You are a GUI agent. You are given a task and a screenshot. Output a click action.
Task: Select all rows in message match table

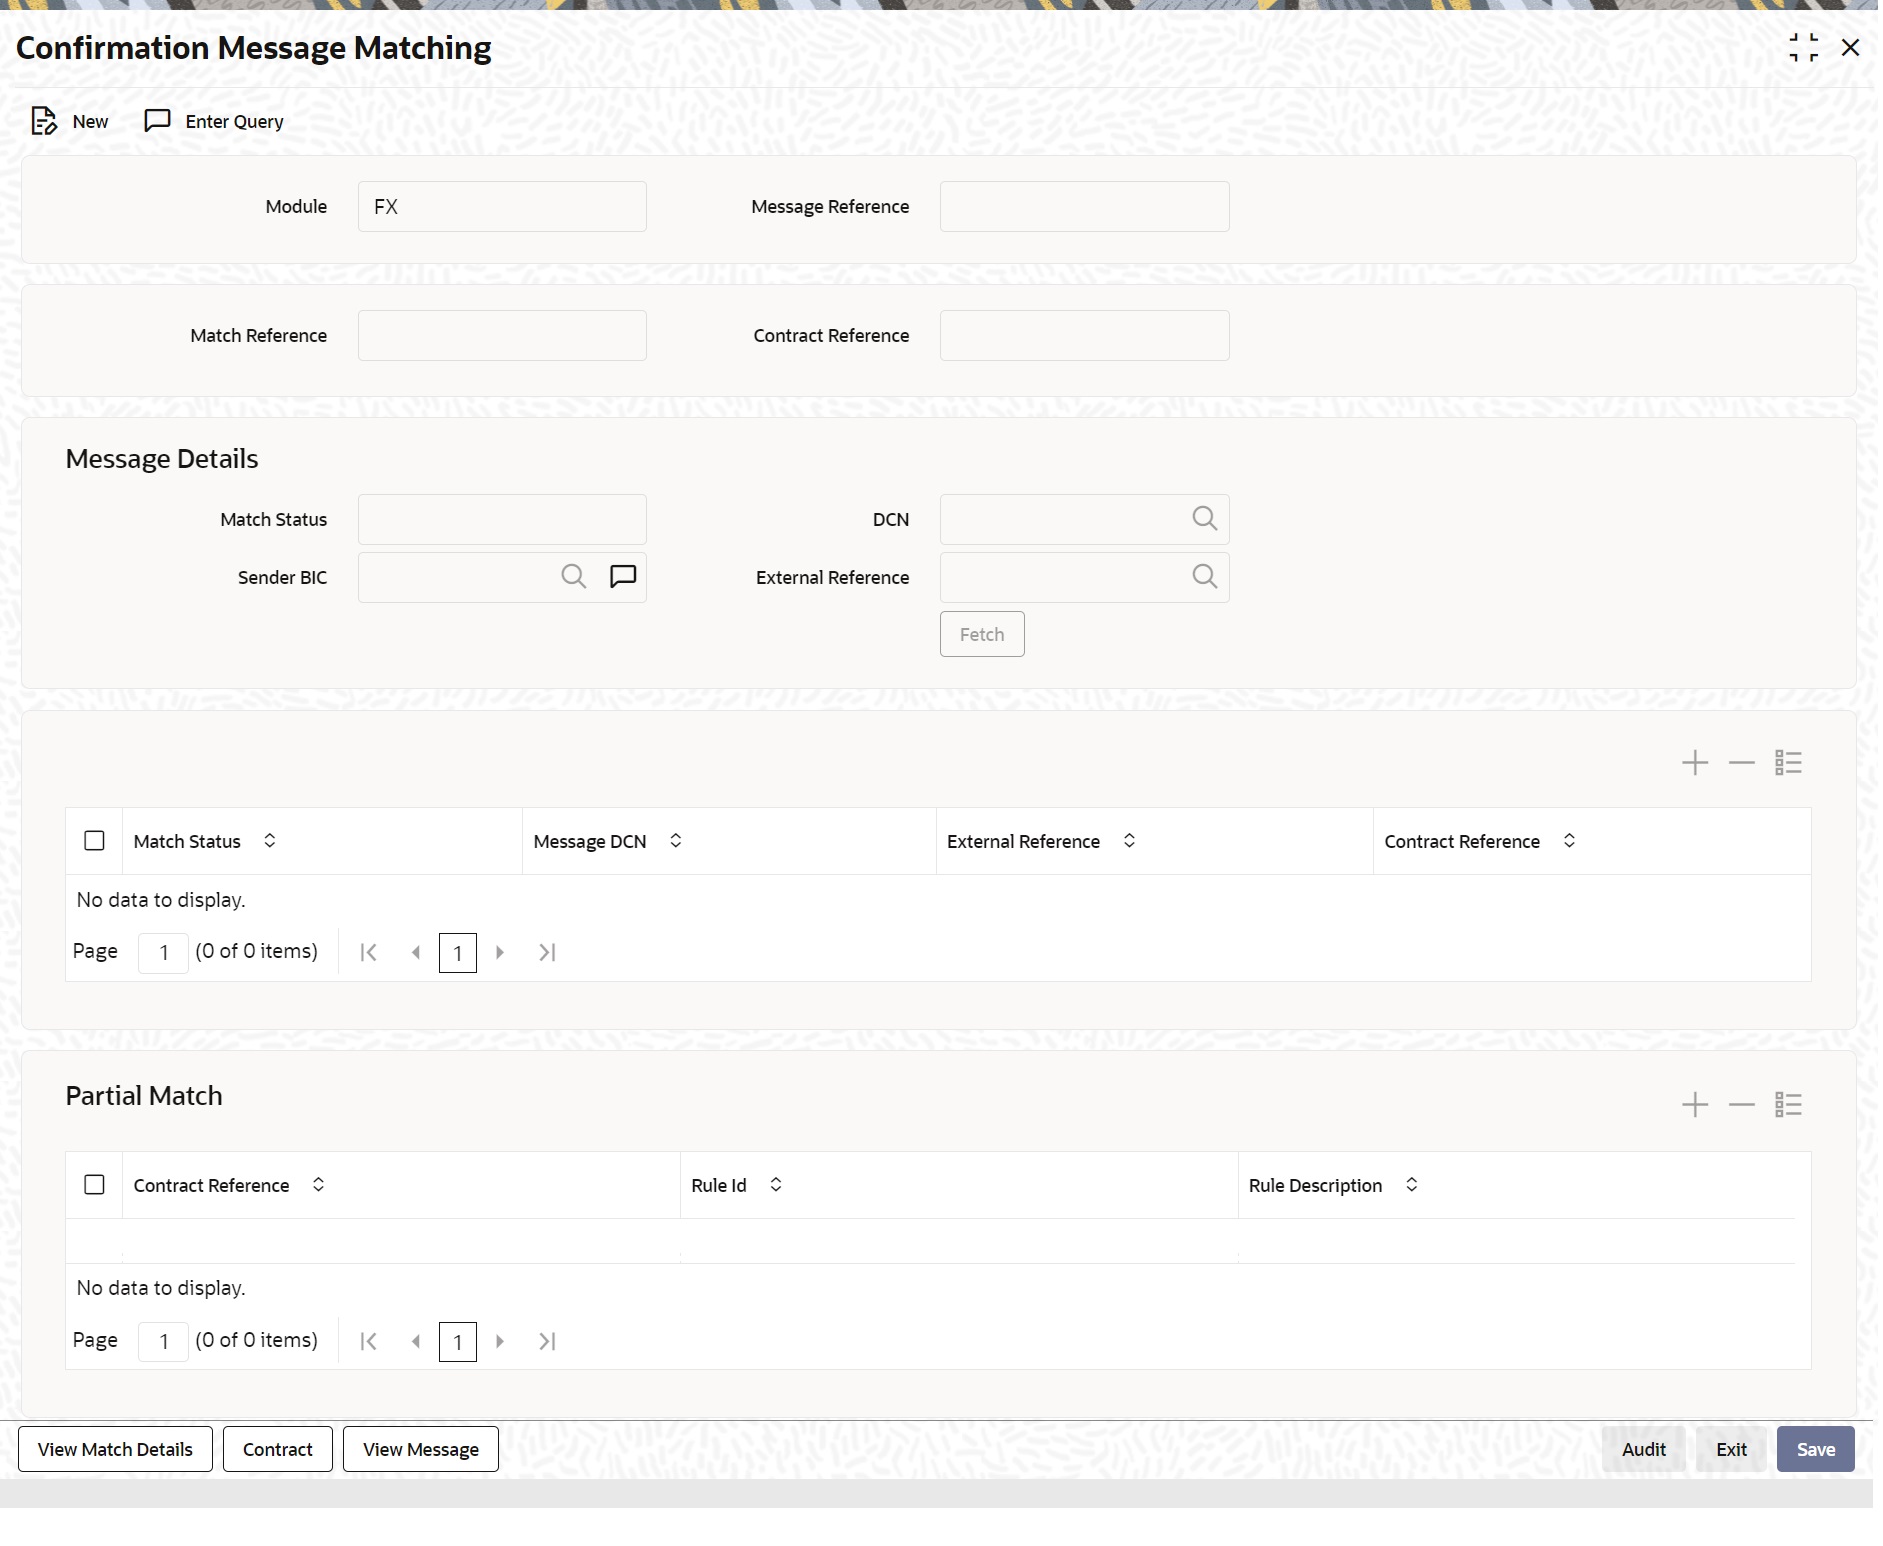tap(95, 841)
